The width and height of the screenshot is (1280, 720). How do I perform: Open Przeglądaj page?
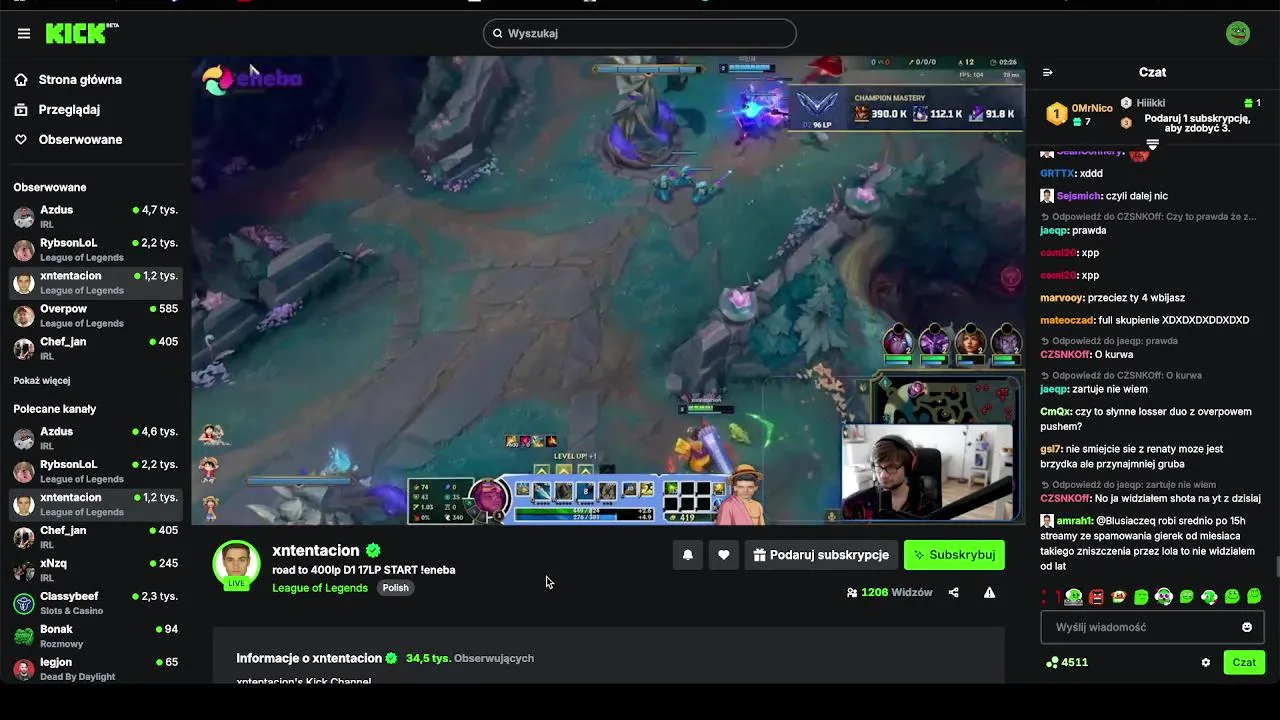pyautogui.click(x=69, y=109)
